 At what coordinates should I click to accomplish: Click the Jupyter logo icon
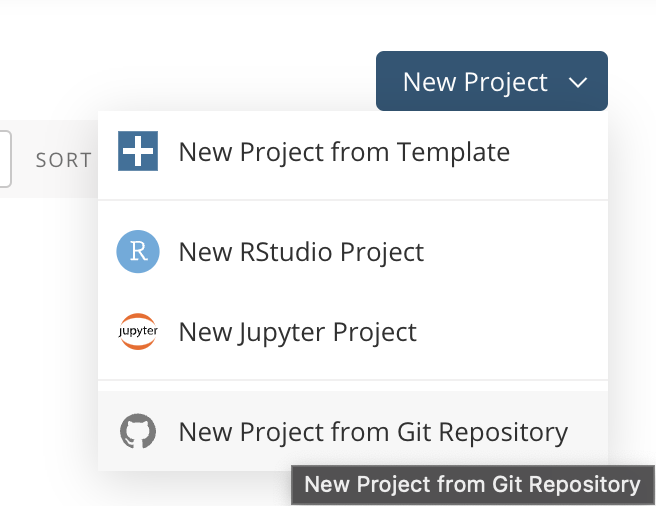coord(137,332)
